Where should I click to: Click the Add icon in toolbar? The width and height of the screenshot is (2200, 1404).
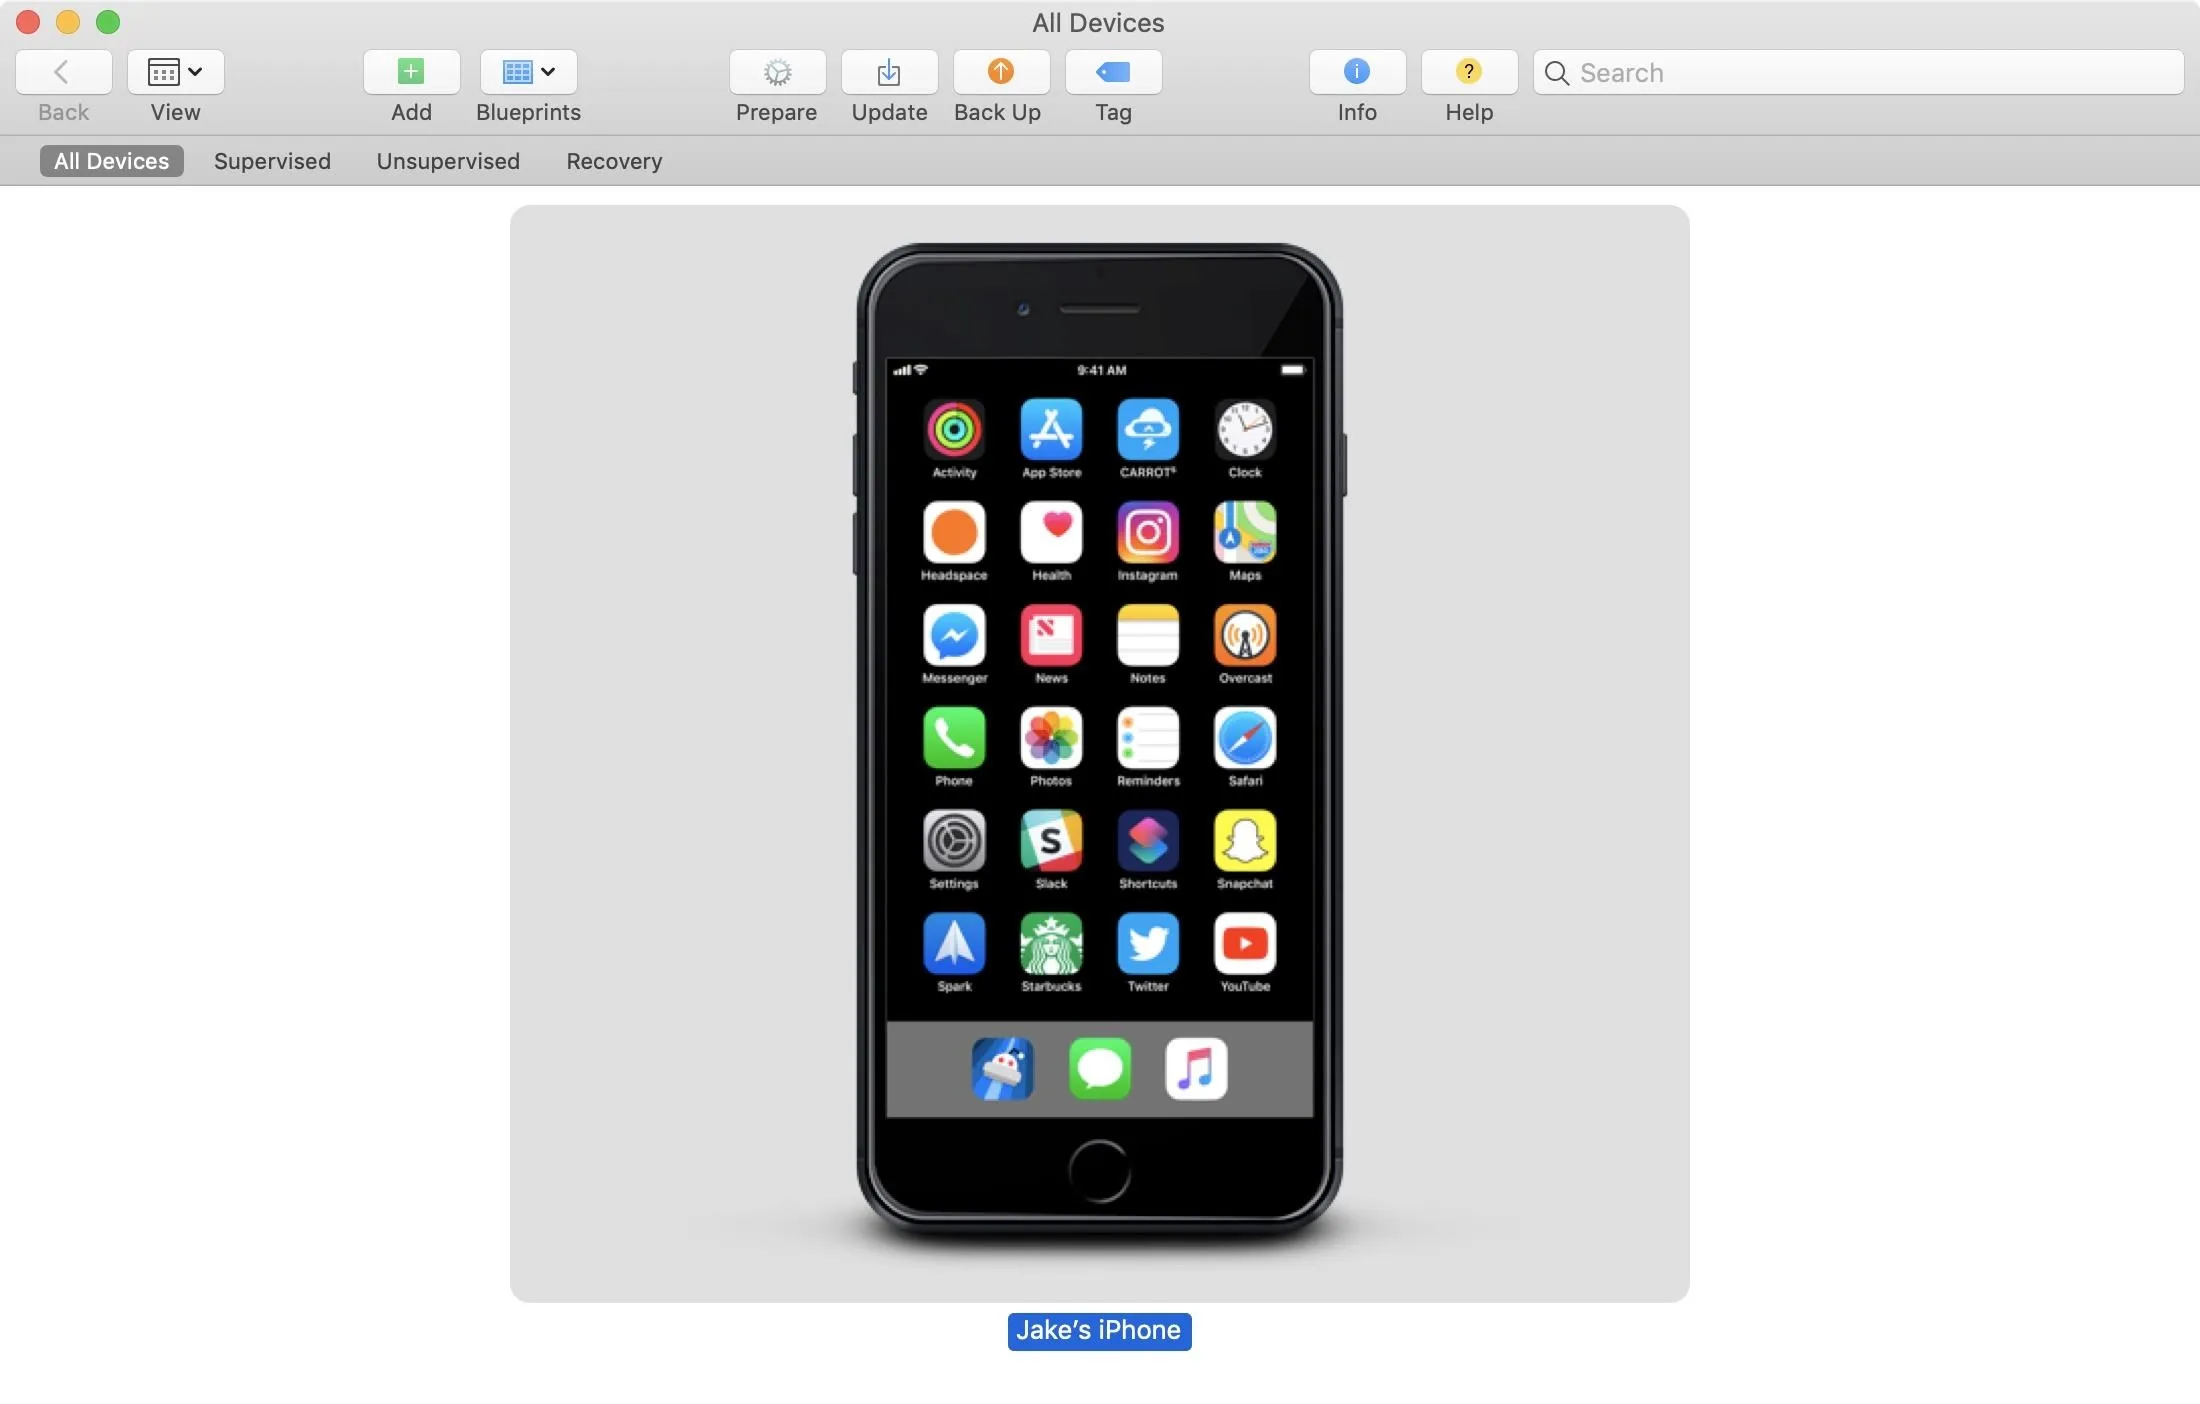407,71
